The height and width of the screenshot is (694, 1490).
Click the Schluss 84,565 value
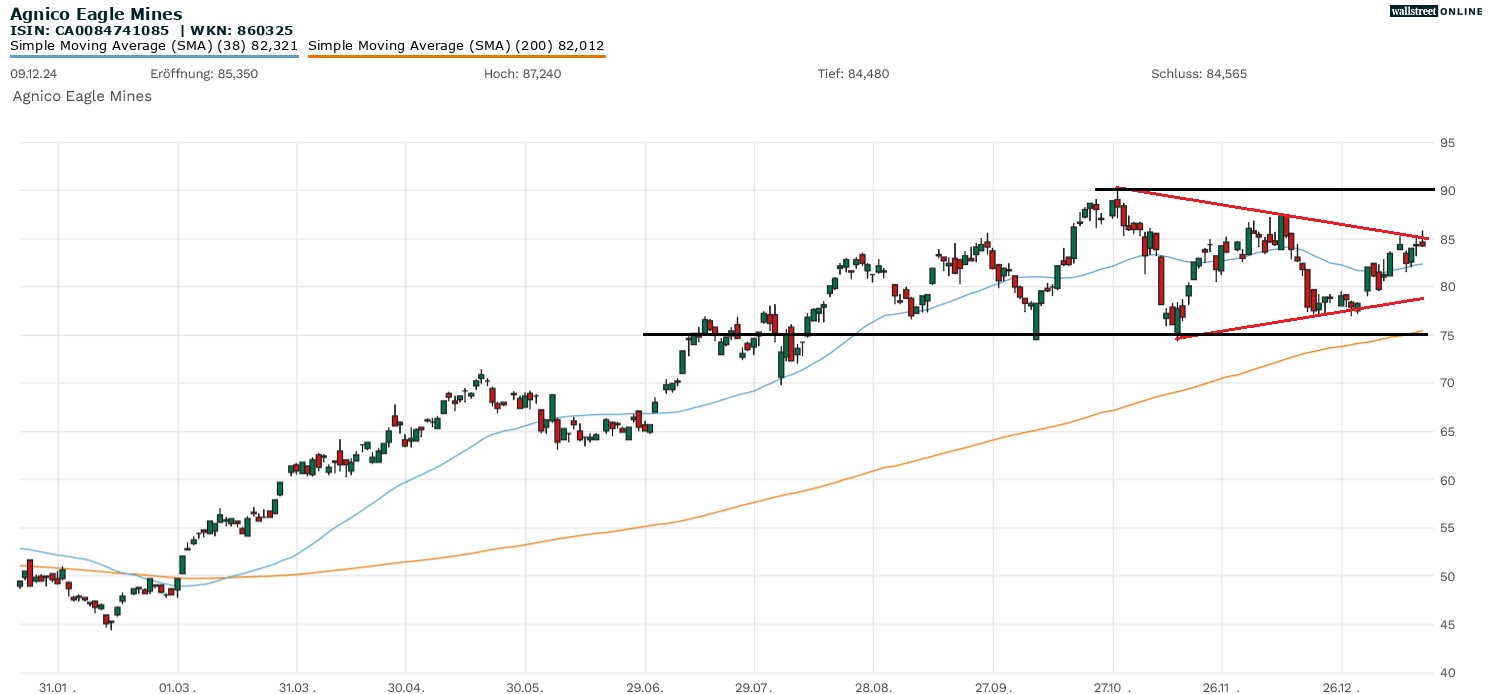1199,74
